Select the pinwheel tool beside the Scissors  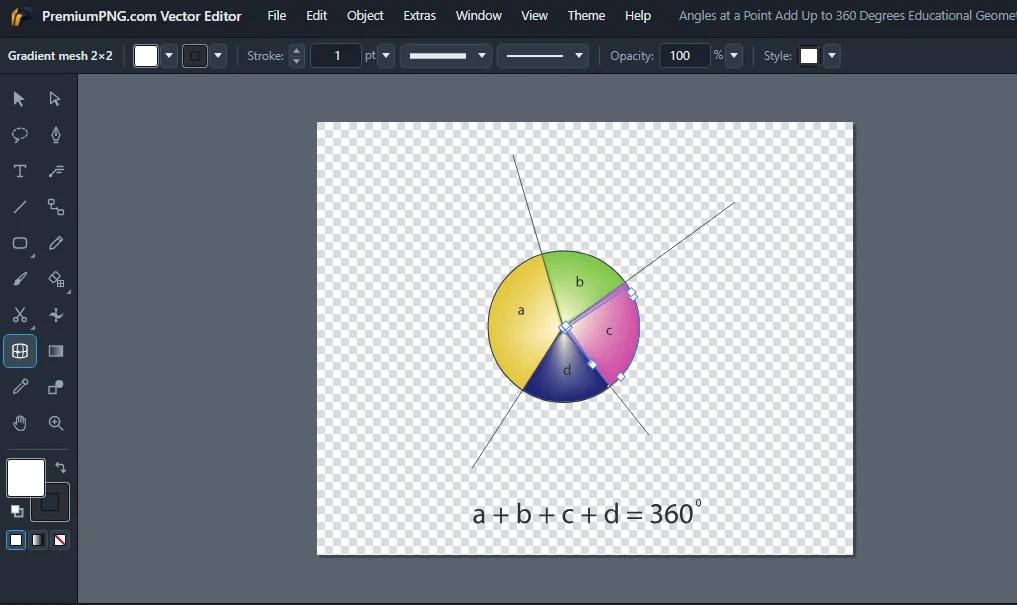[x=56, y=315]
